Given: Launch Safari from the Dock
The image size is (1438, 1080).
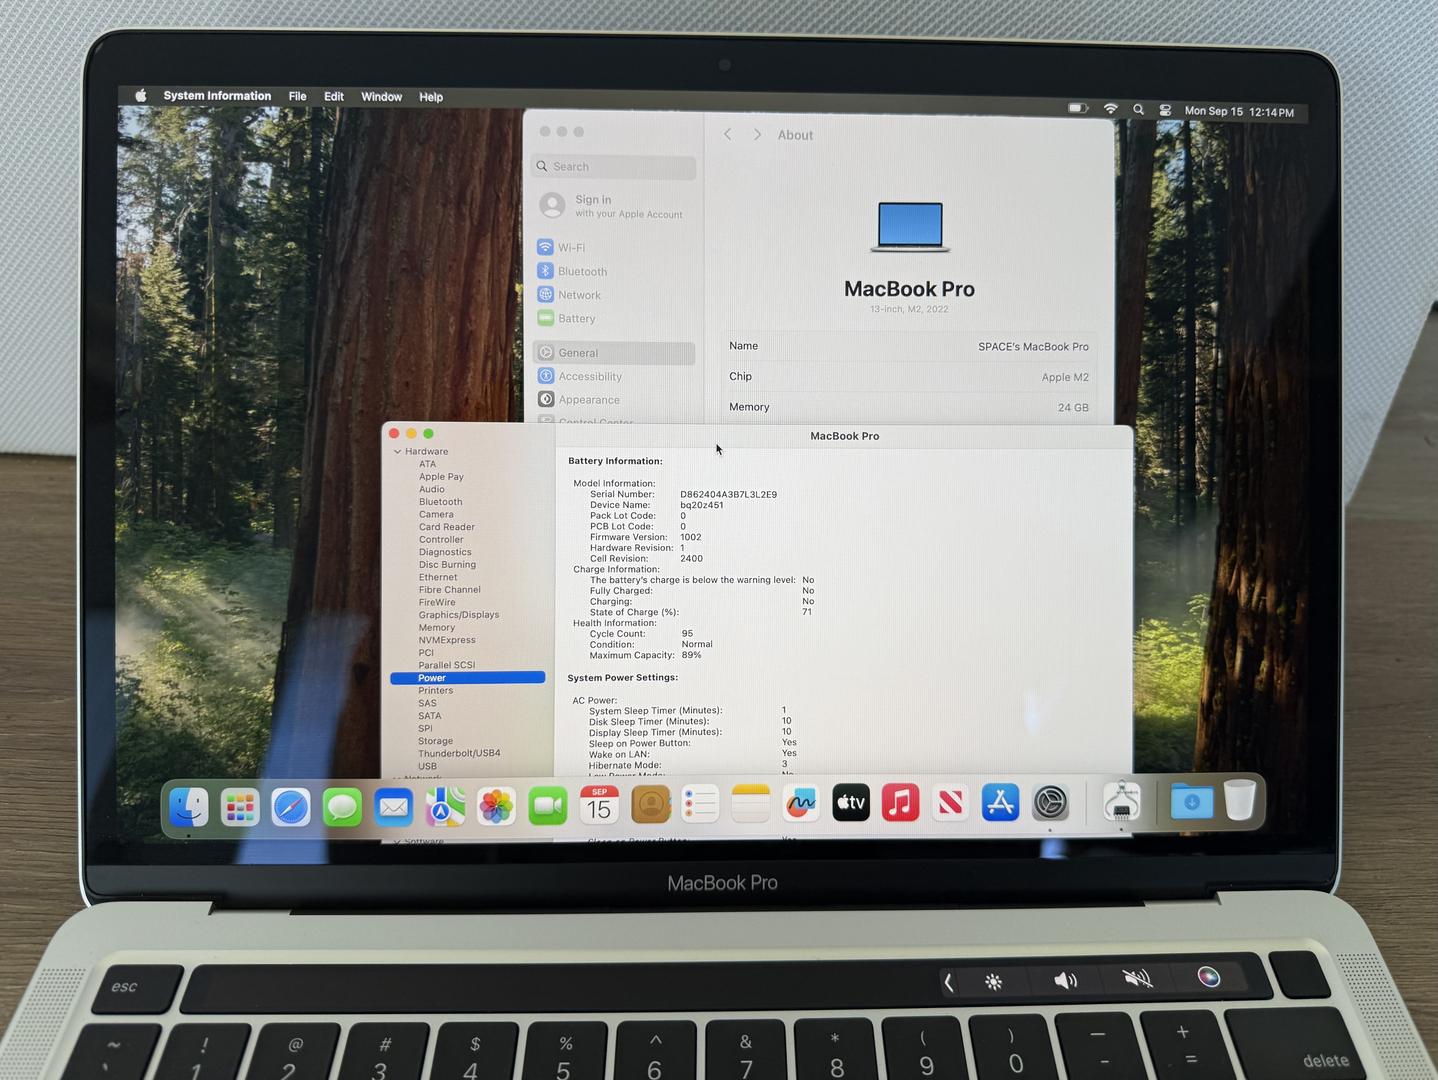Looking at the screenshot, I should (291, 807).
